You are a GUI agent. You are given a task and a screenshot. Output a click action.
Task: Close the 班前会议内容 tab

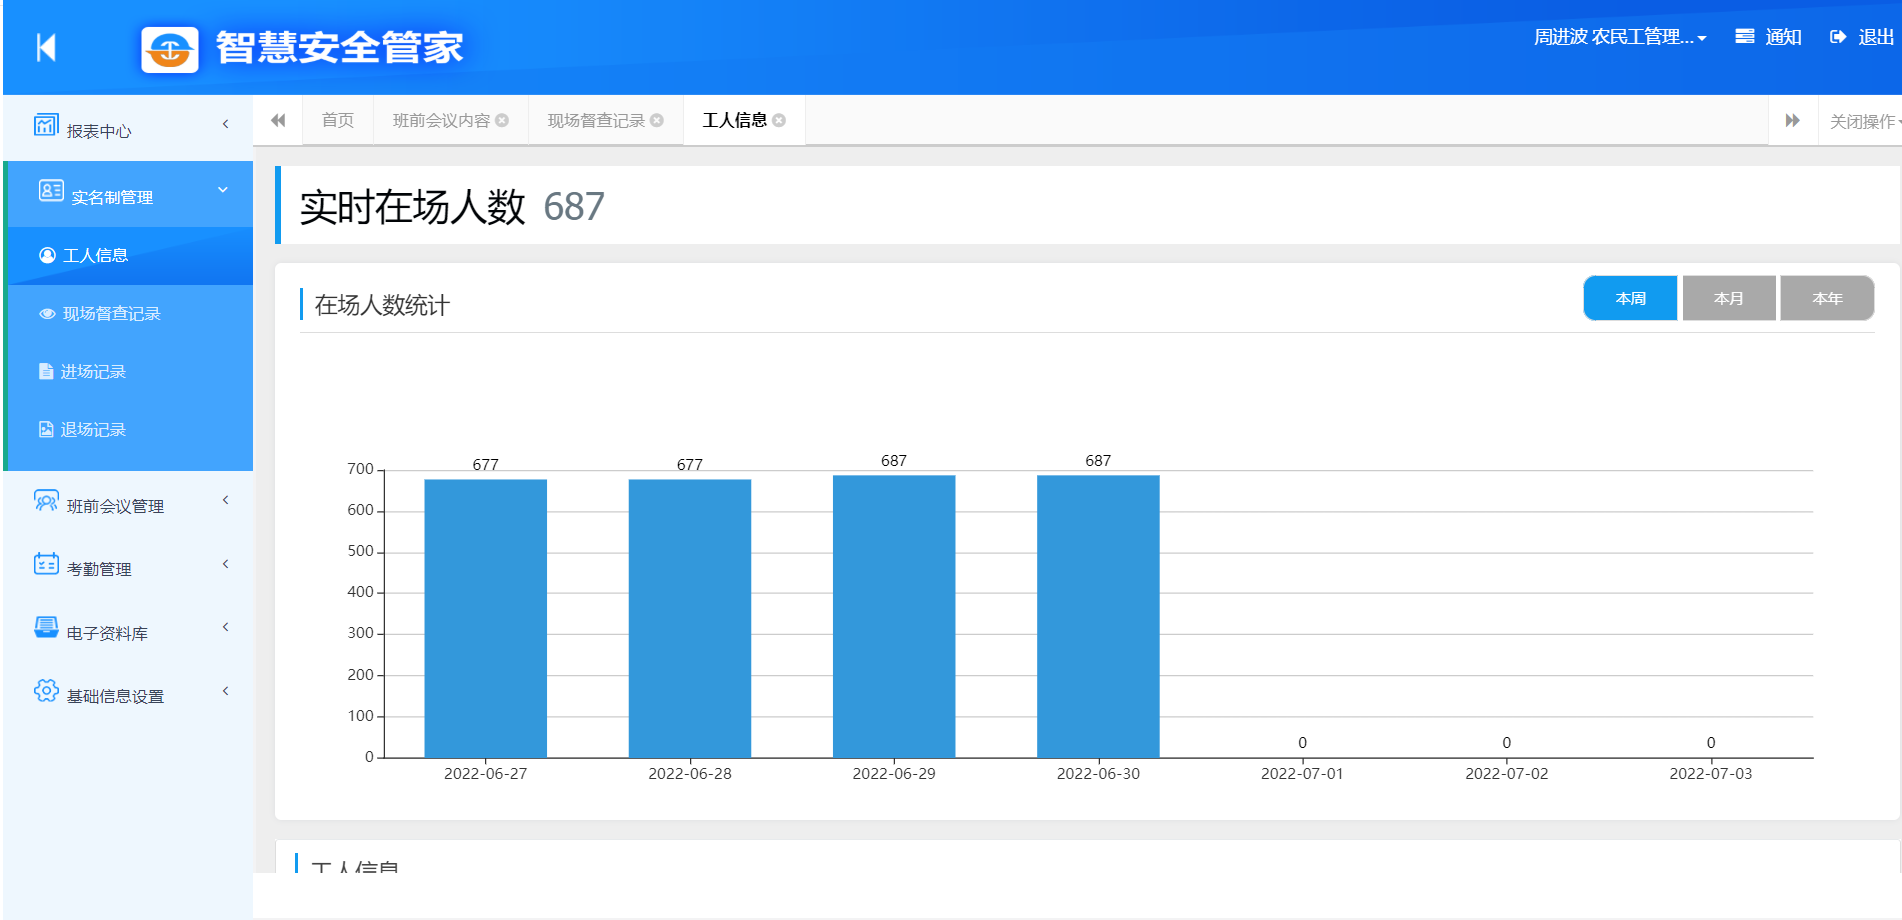[502, 121]
